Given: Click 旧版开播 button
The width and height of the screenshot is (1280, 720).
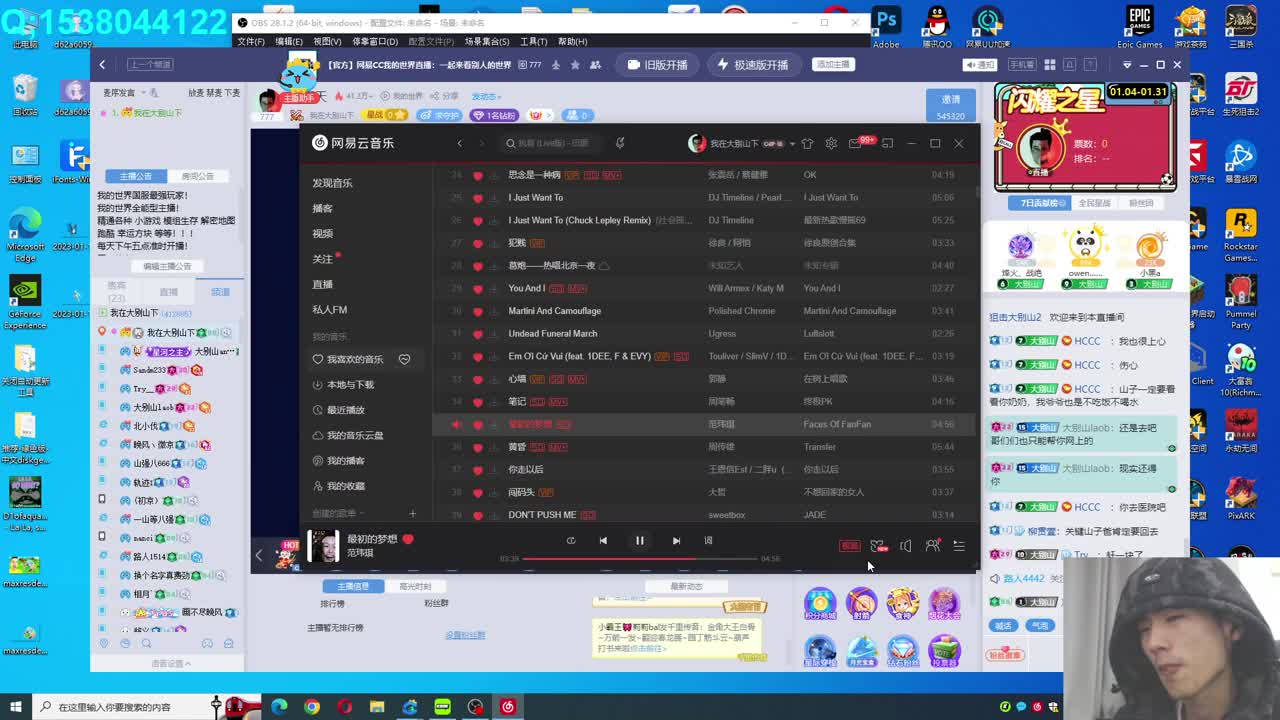Looking at the screenshot, I should [x=657, y=65].
